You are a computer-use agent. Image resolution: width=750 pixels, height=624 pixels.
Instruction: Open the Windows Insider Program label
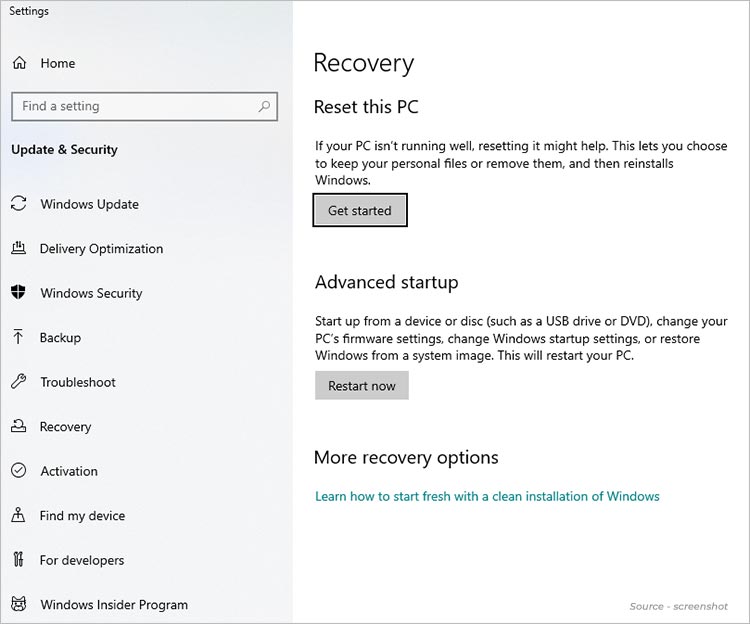coord(114,604)
